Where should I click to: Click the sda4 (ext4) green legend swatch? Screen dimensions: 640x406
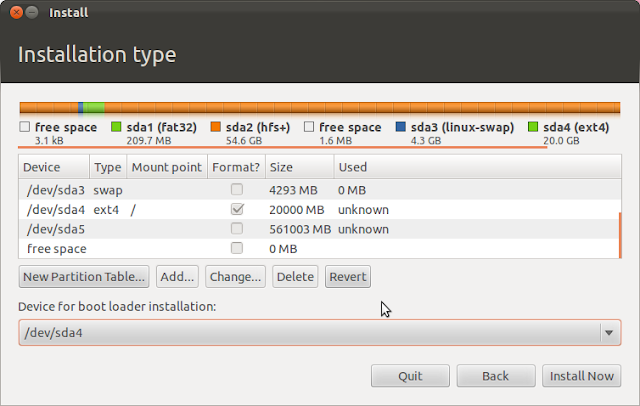coord(533,127)
